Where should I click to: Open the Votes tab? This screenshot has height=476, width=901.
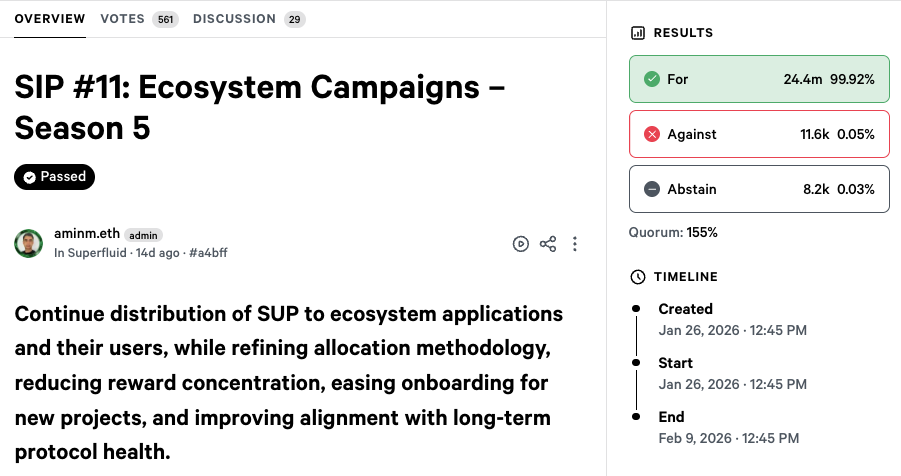138,19
